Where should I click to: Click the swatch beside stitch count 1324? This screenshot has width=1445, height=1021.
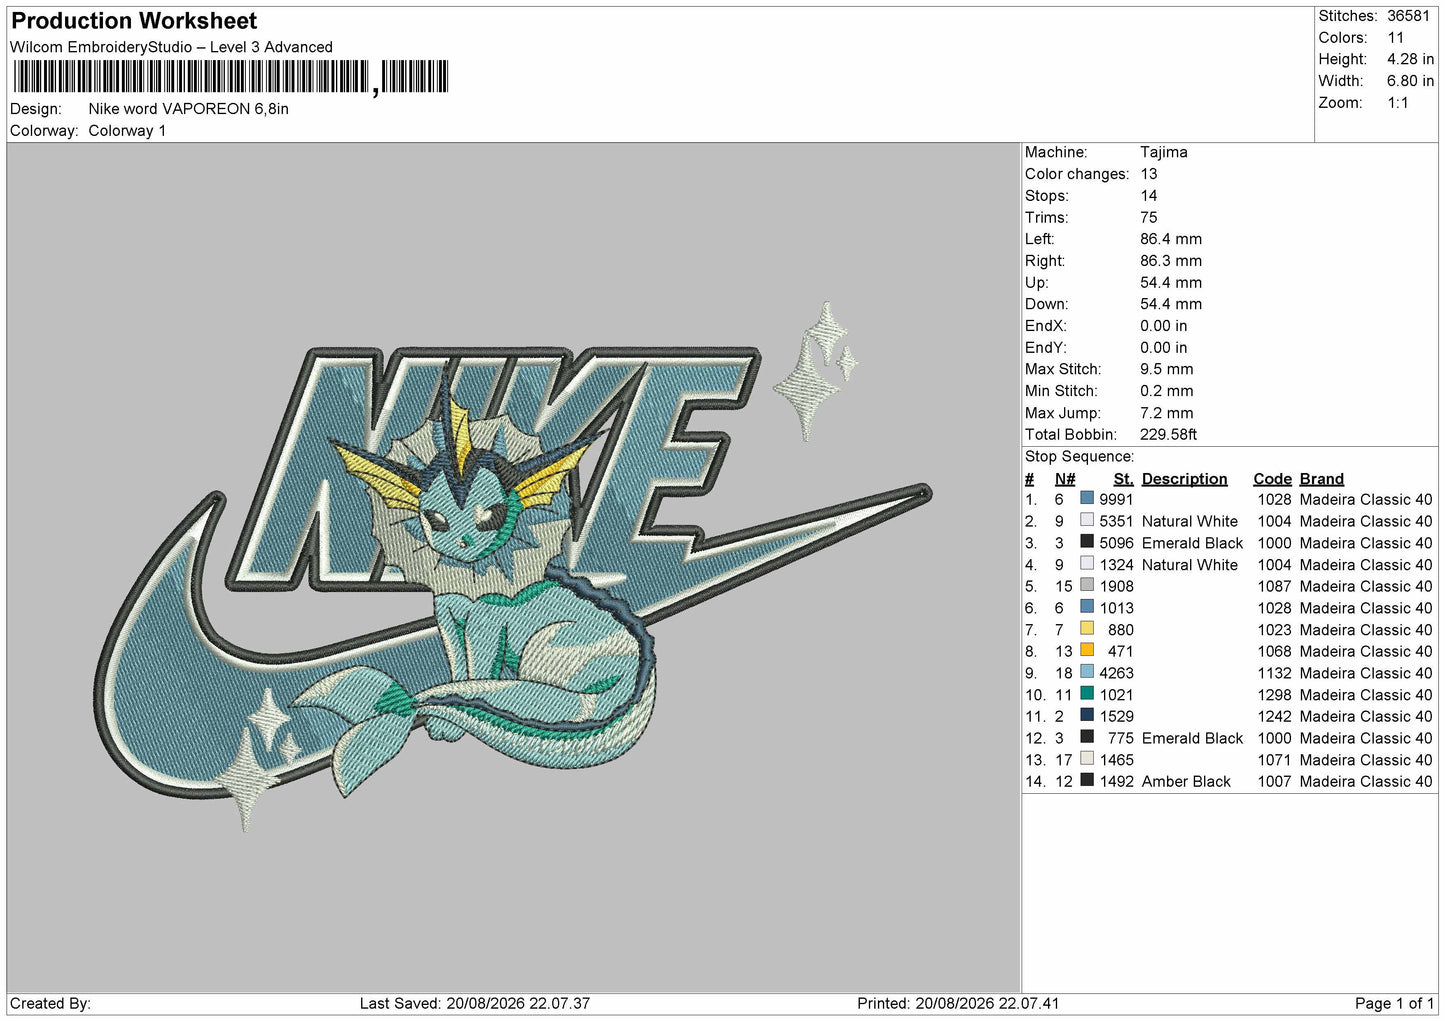1087,563
